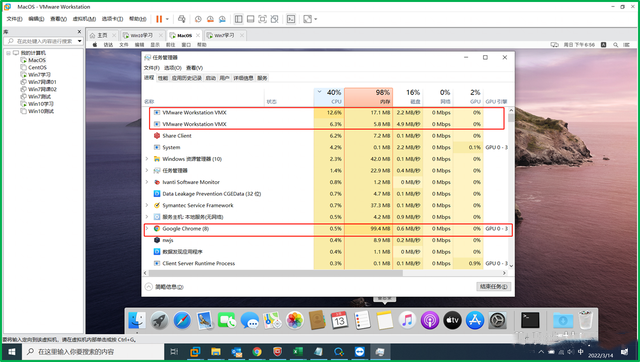This screenshot has width=640, height=362.
Task: Toggle the thumbnail bar view icon
Action: coord(251,19)
